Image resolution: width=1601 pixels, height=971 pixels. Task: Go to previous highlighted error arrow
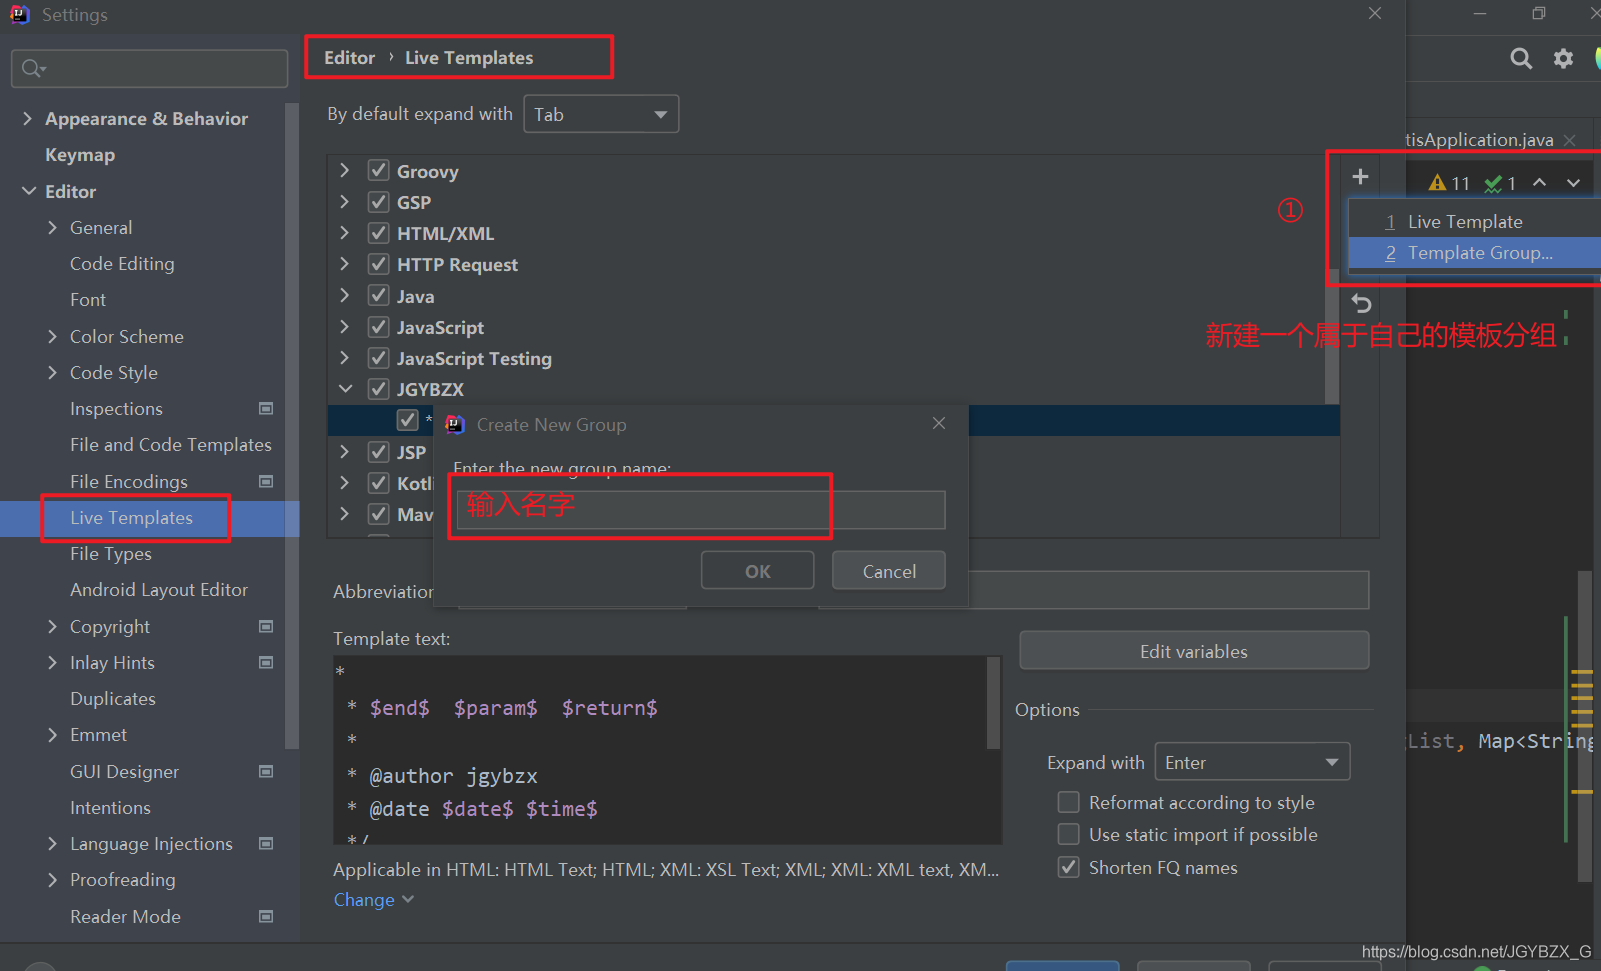[1540, 182]
